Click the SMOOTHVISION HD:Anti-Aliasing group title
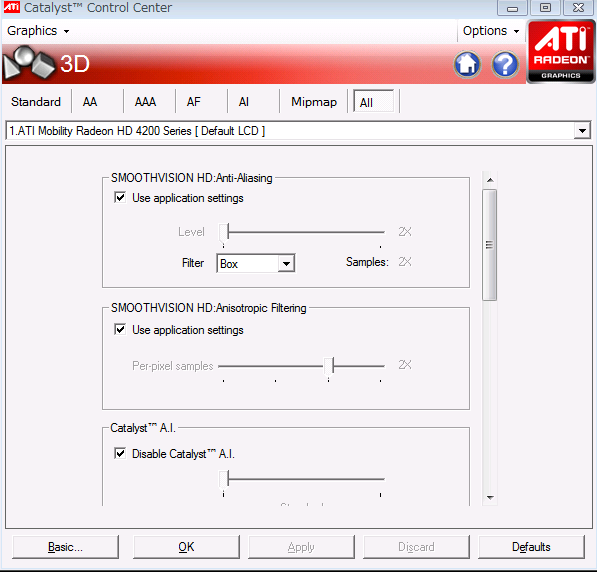The width and height of the screenshot is (597, 572). coord(192,178)
